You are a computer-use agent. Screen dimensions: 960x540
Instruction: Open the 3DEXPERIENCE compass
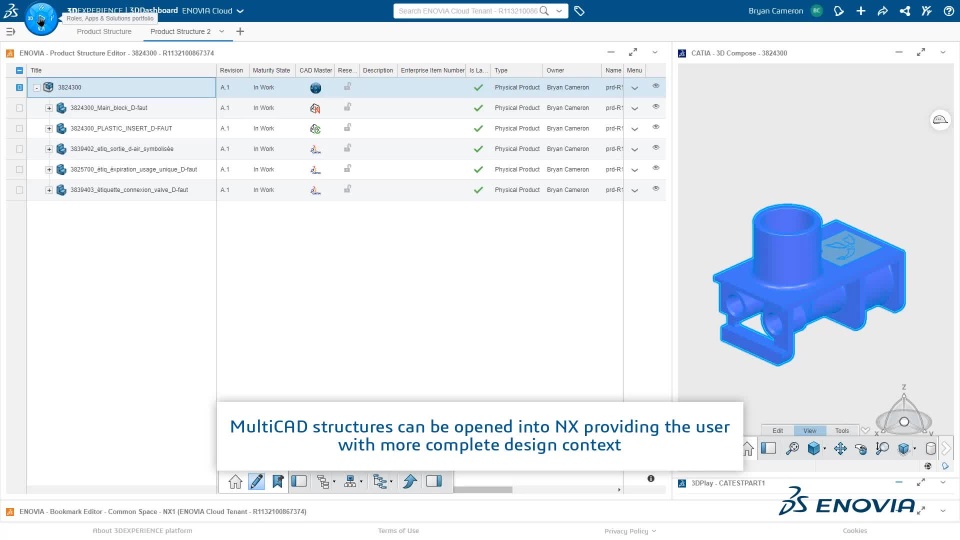pyautogui.click(x=41, y=18)
